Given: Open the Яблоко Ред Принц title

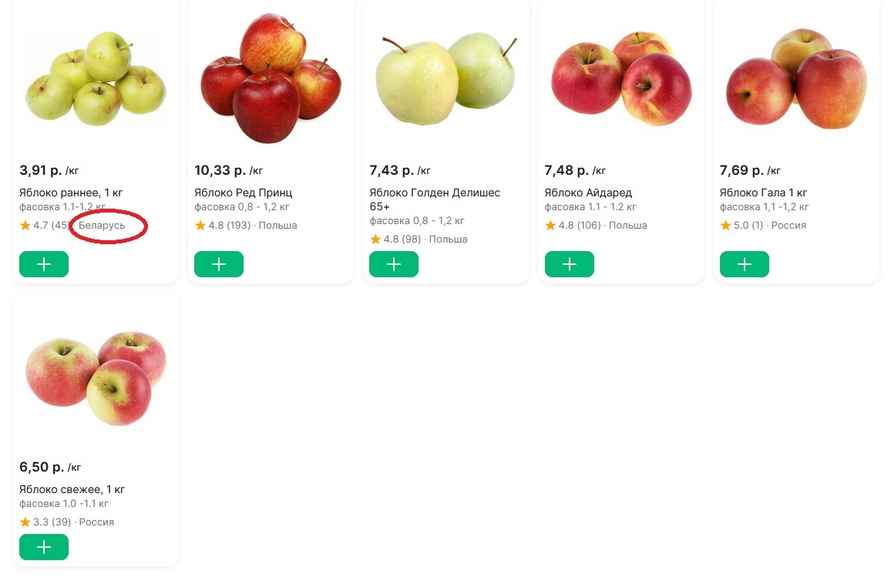Looking at the screenshot, I should pos(243,193).
